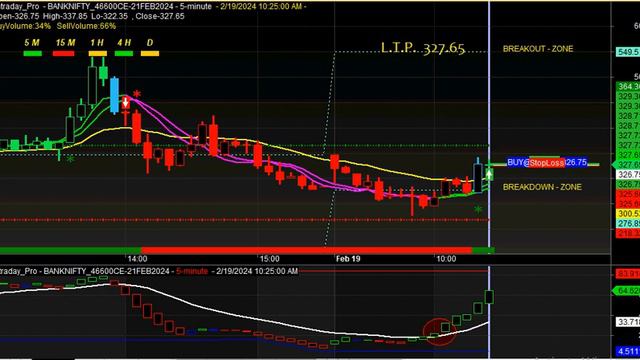
Task: Click the long red trend ribbon segment
Action: 306,250
